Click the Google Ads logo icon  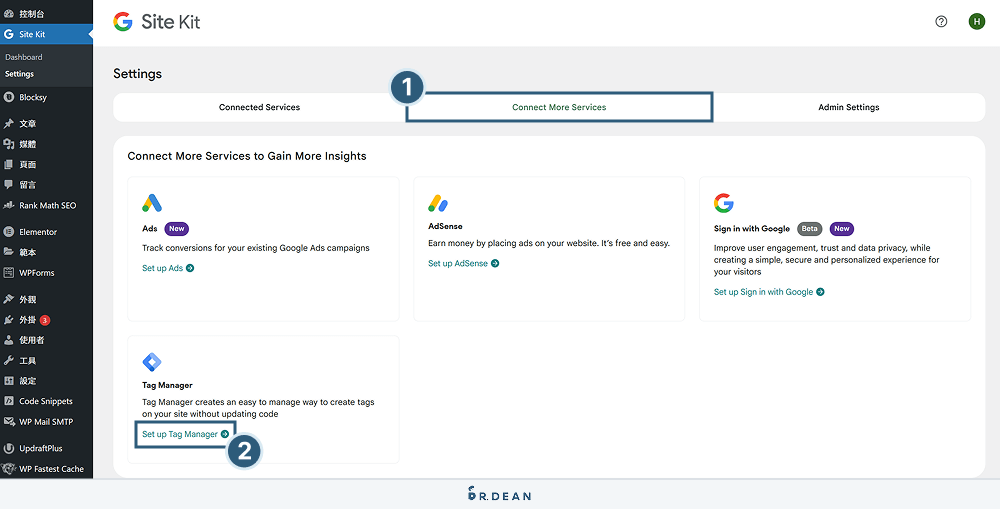tap(152, 203)
